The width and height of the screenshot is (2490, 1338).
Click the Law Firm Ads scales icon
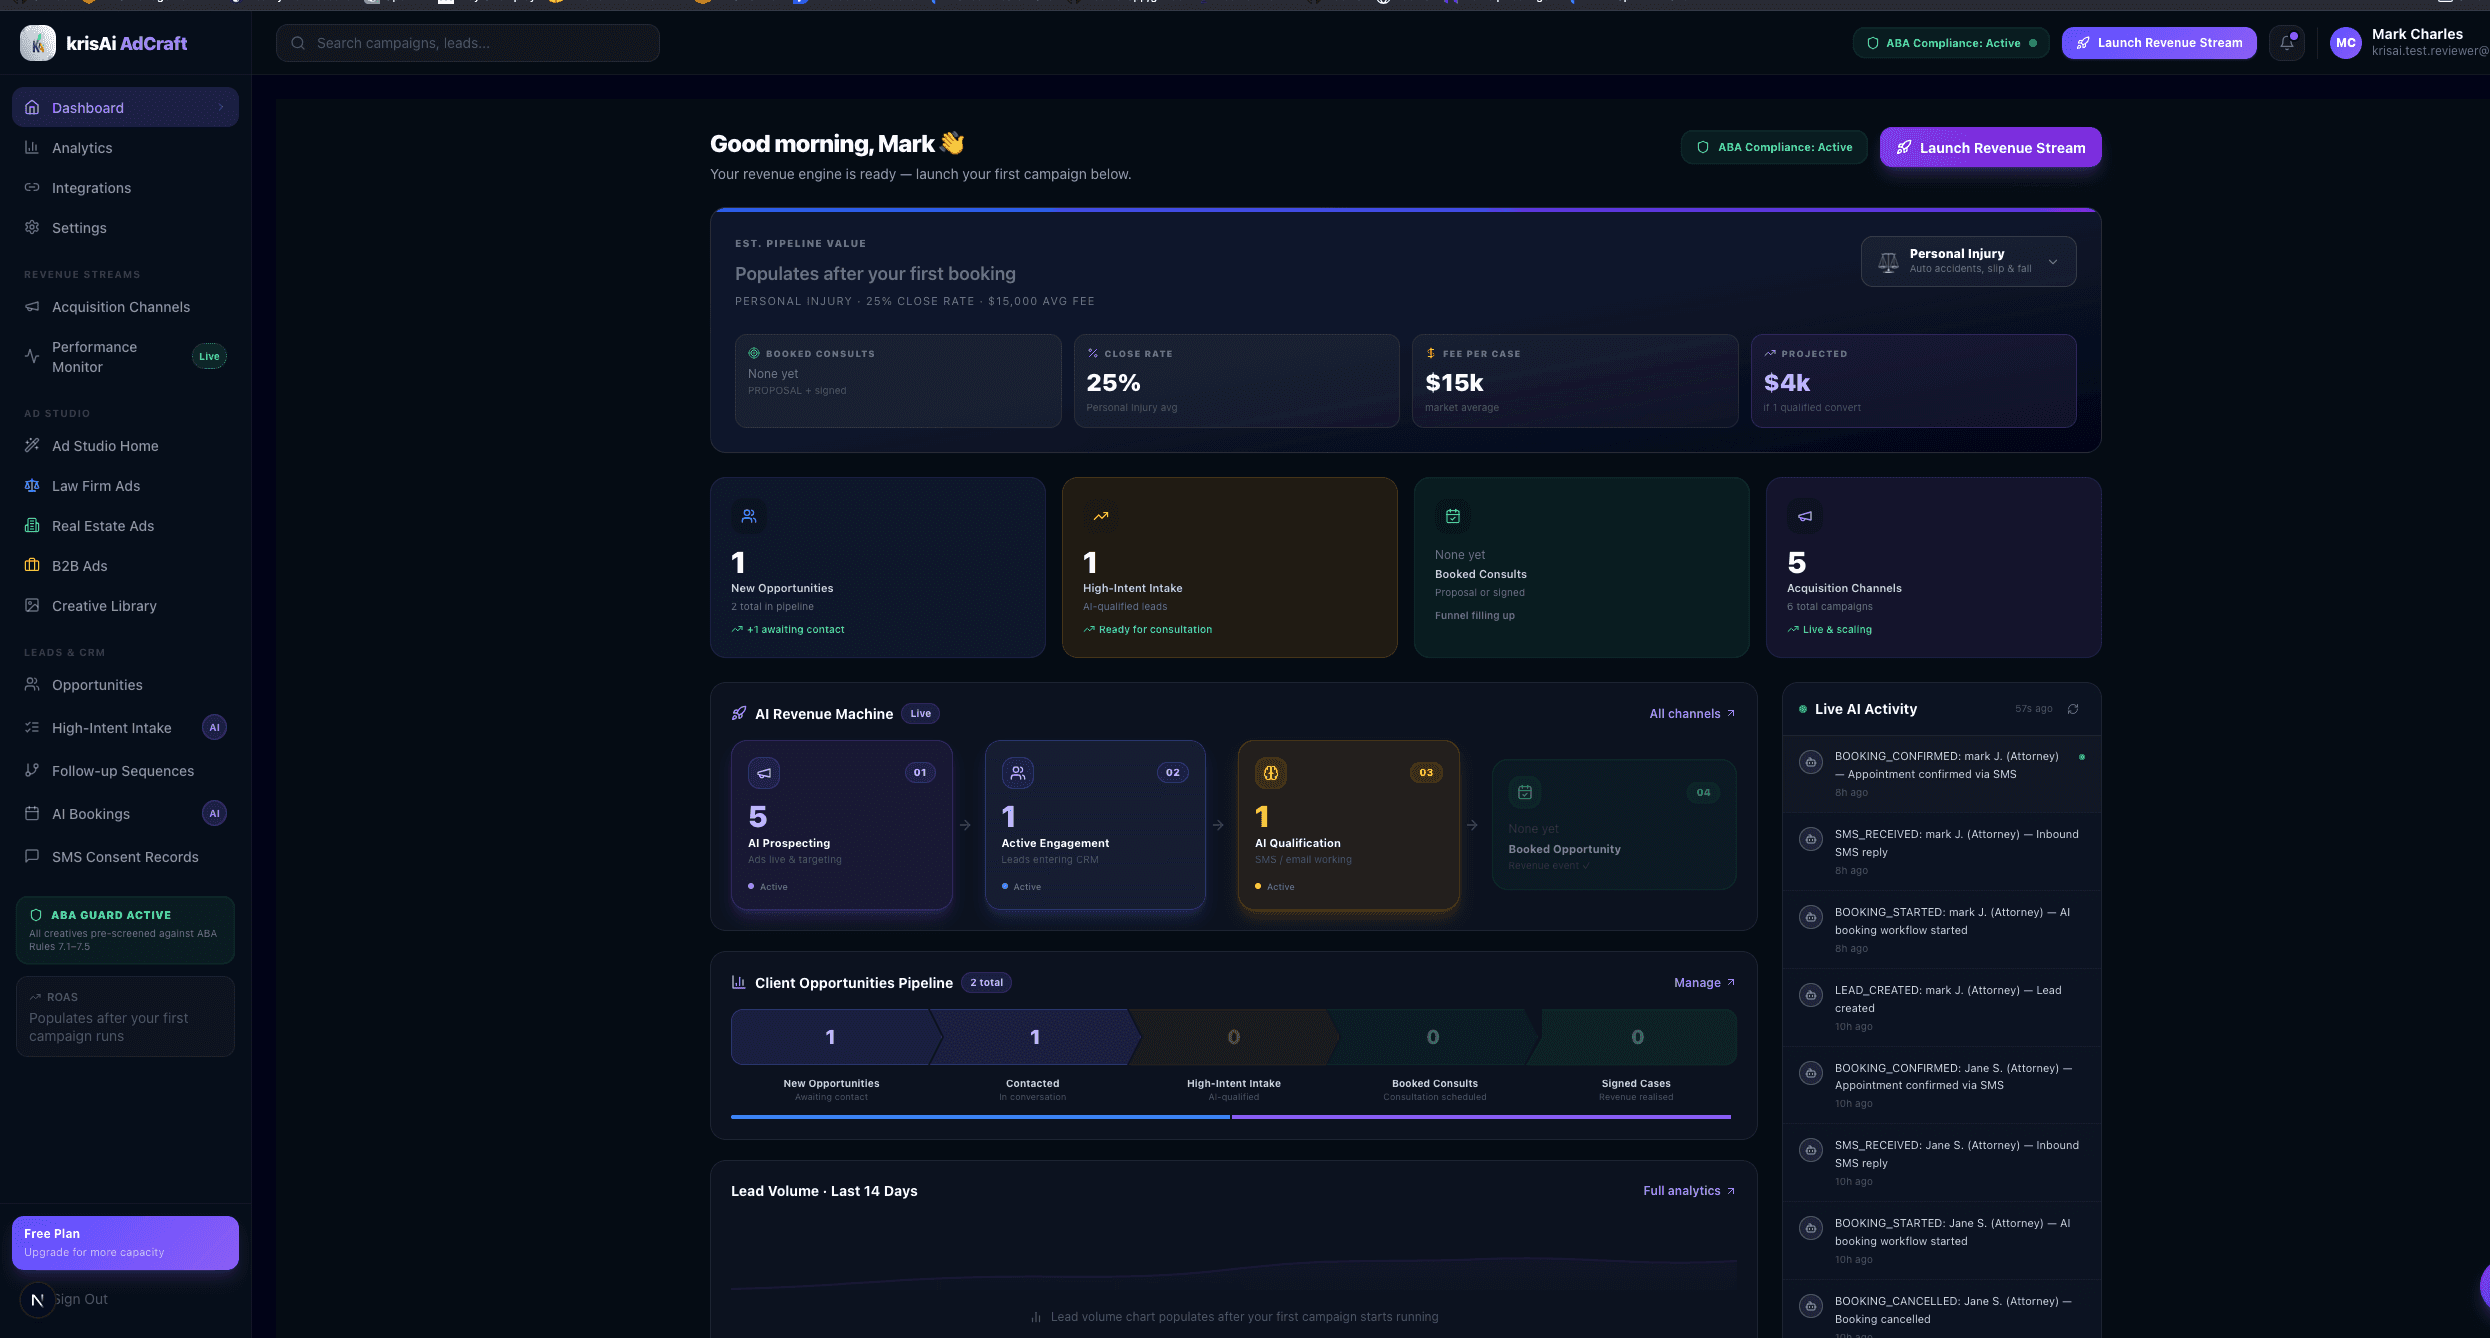click(x=32, y=486)
